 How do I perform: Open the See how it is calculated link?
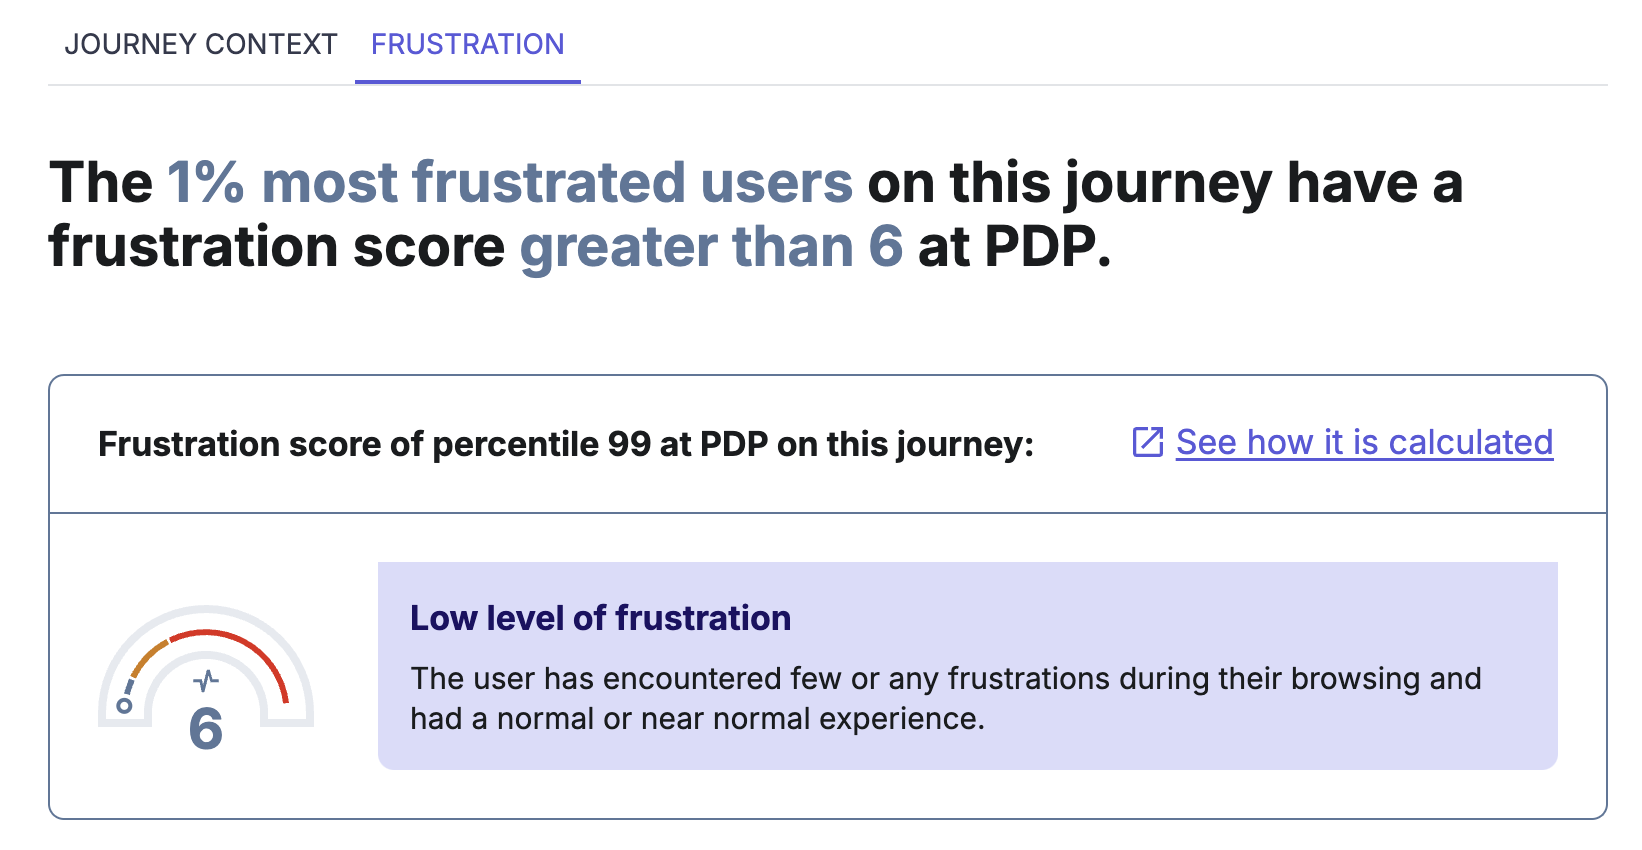click(x=1364, y=442)
